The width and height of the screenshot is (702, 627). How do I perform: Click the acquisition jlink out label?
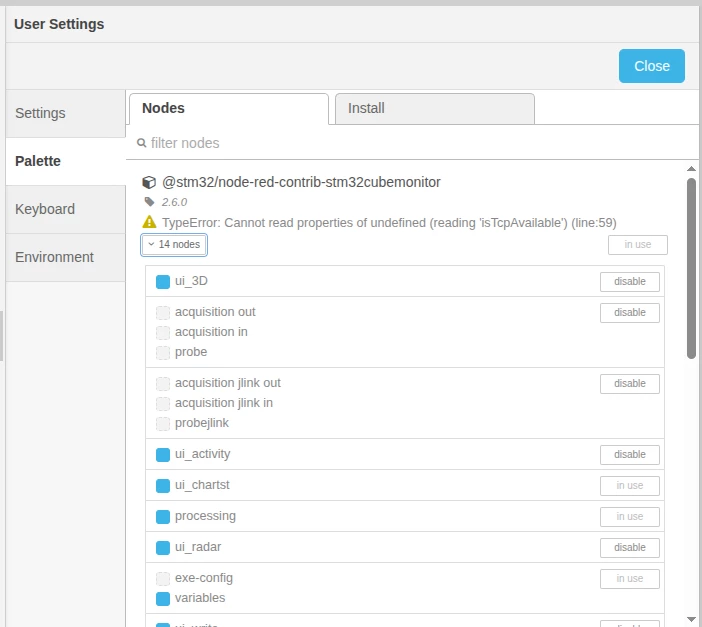click(228, 383)
